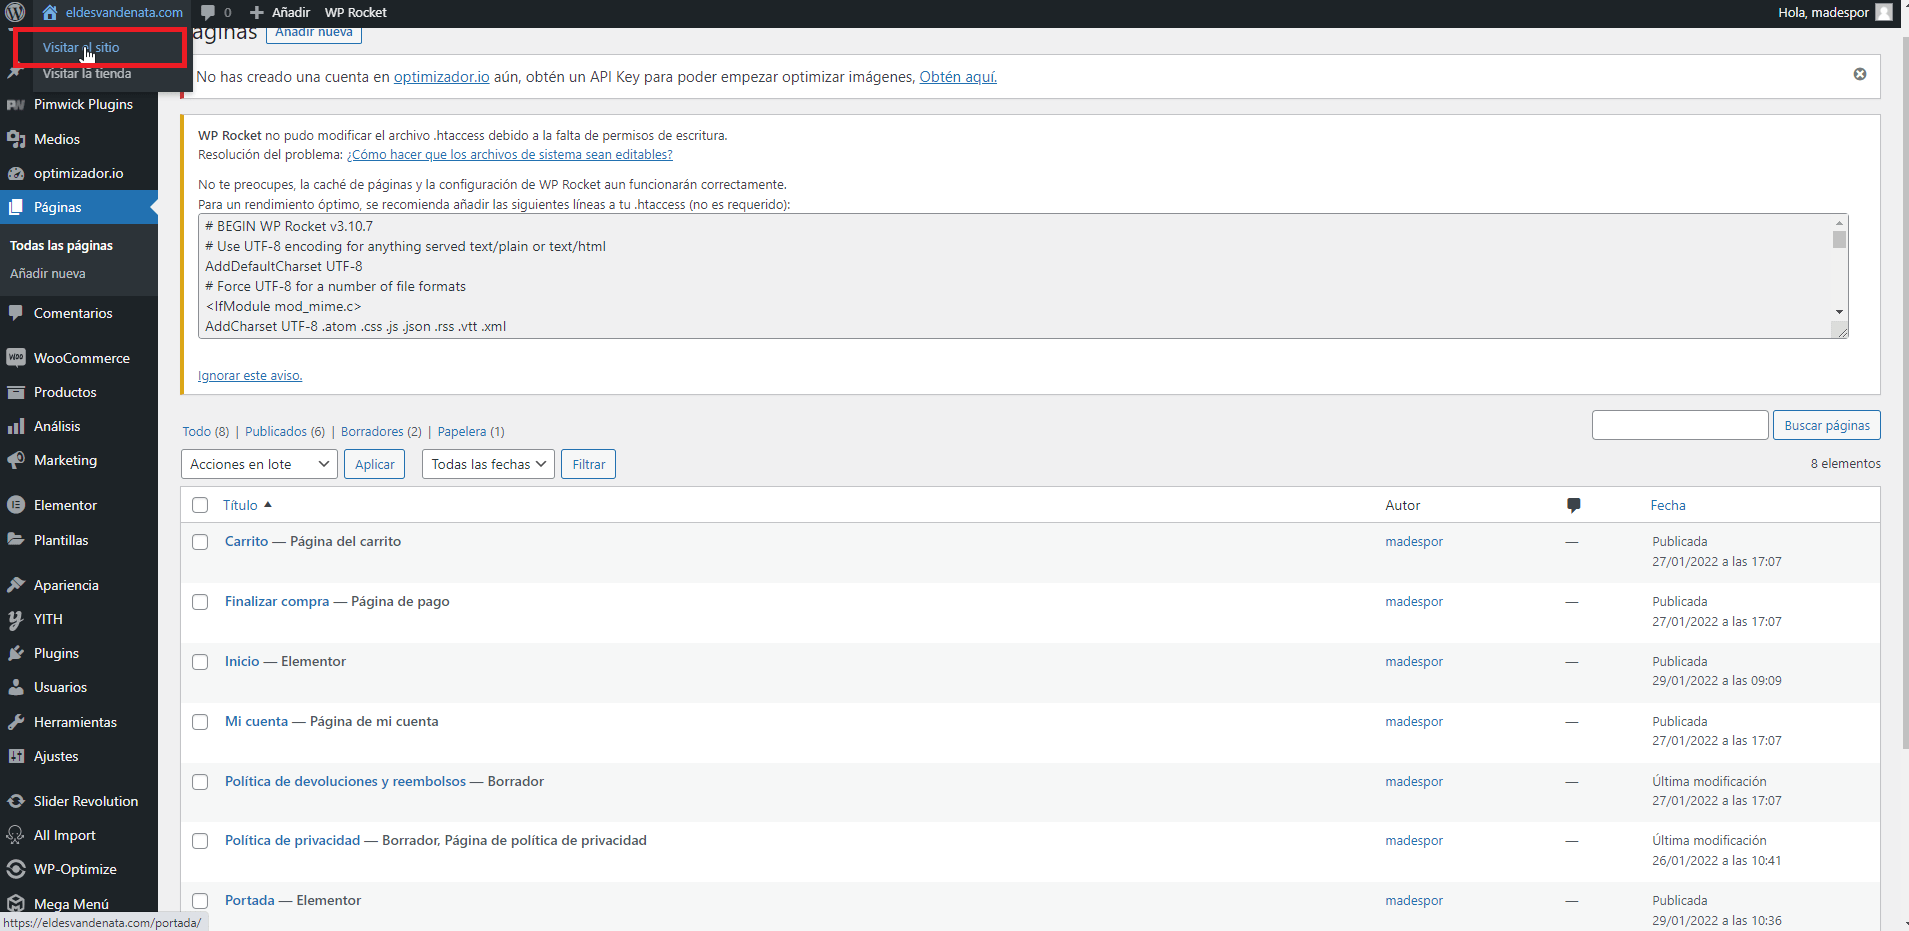Filter list by Papelera (1)
Screen dimensions: 1909x931
(471, 431)
